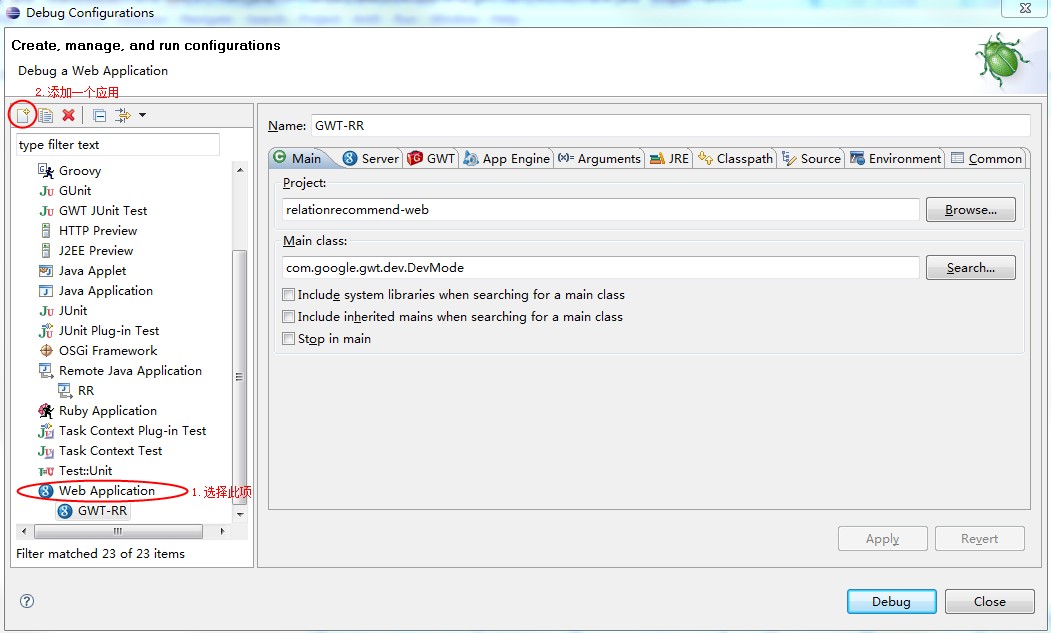Click the Main class text field
Screen dimensions: 1051x633
click(x=601, y=268)
